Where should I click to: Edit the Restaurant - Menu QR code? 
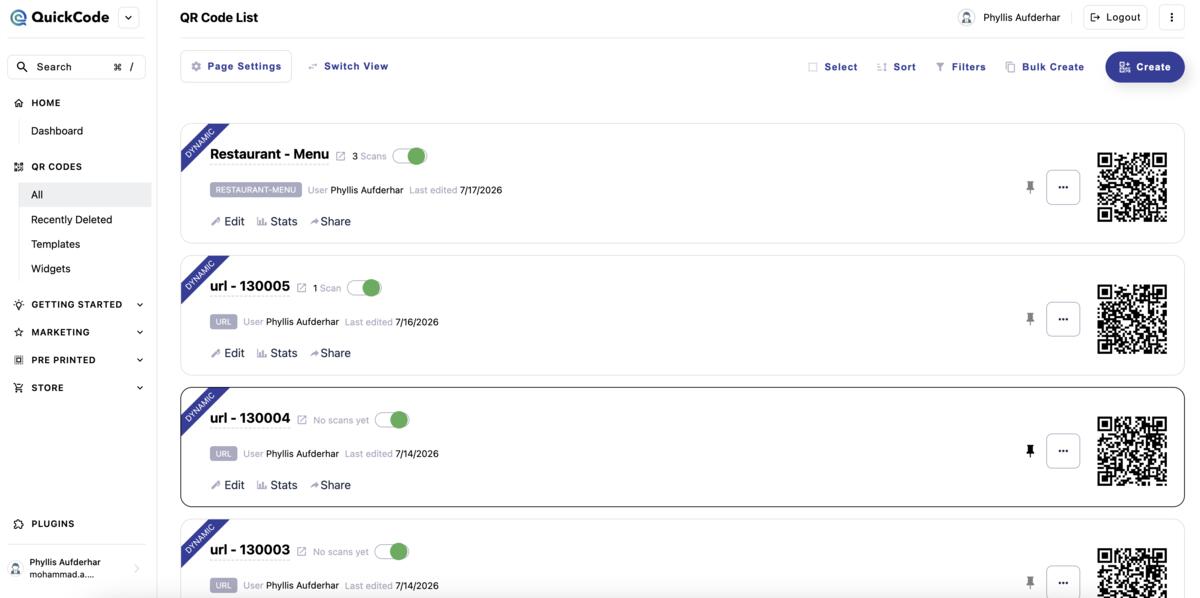227,222
